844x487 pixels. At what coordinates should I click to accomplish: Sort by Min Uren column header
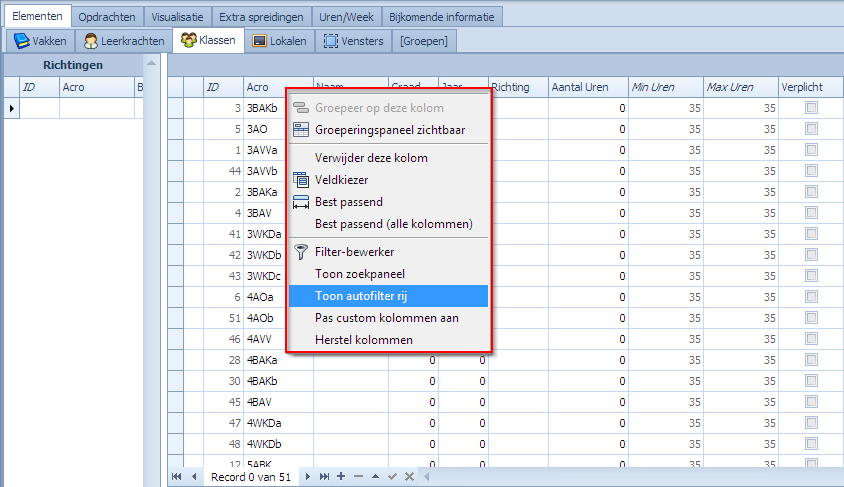tap(666, 87)
